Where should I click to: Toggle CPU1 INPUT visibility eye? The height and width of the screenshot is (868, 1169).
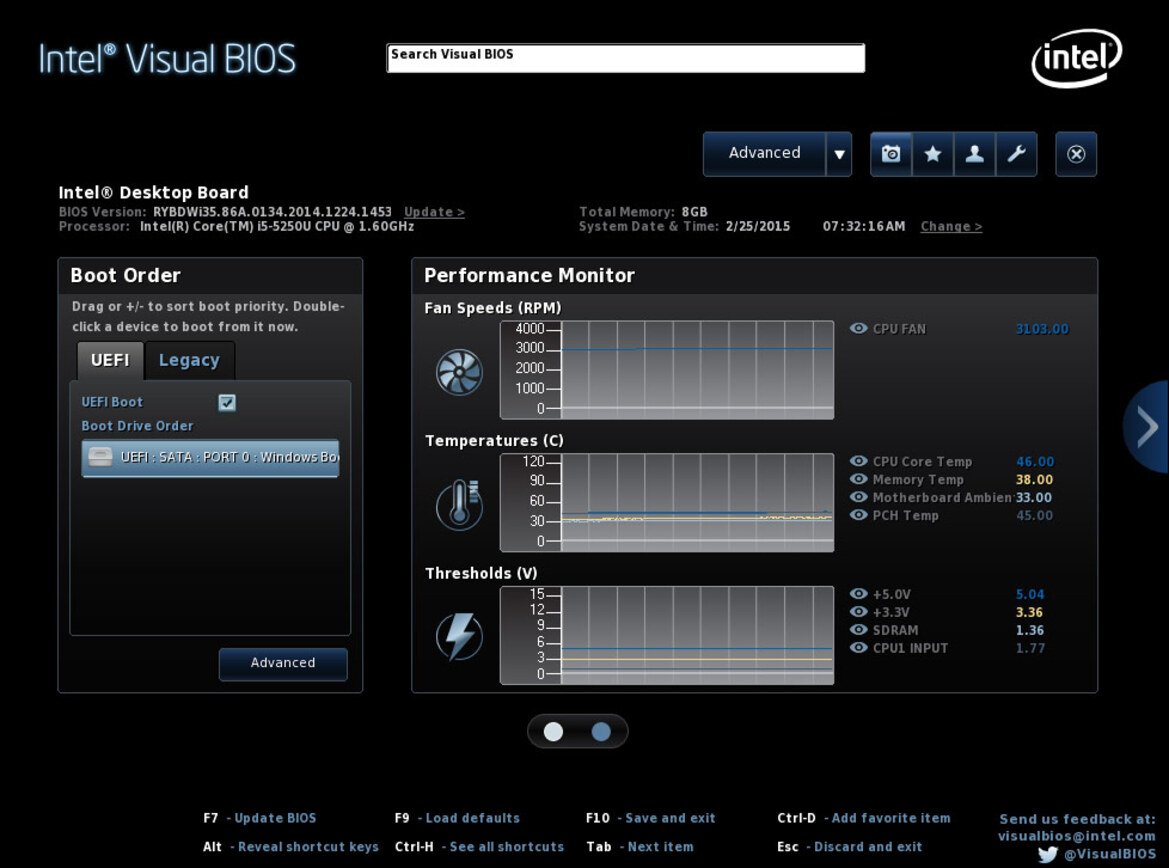[x=858, y=647]
